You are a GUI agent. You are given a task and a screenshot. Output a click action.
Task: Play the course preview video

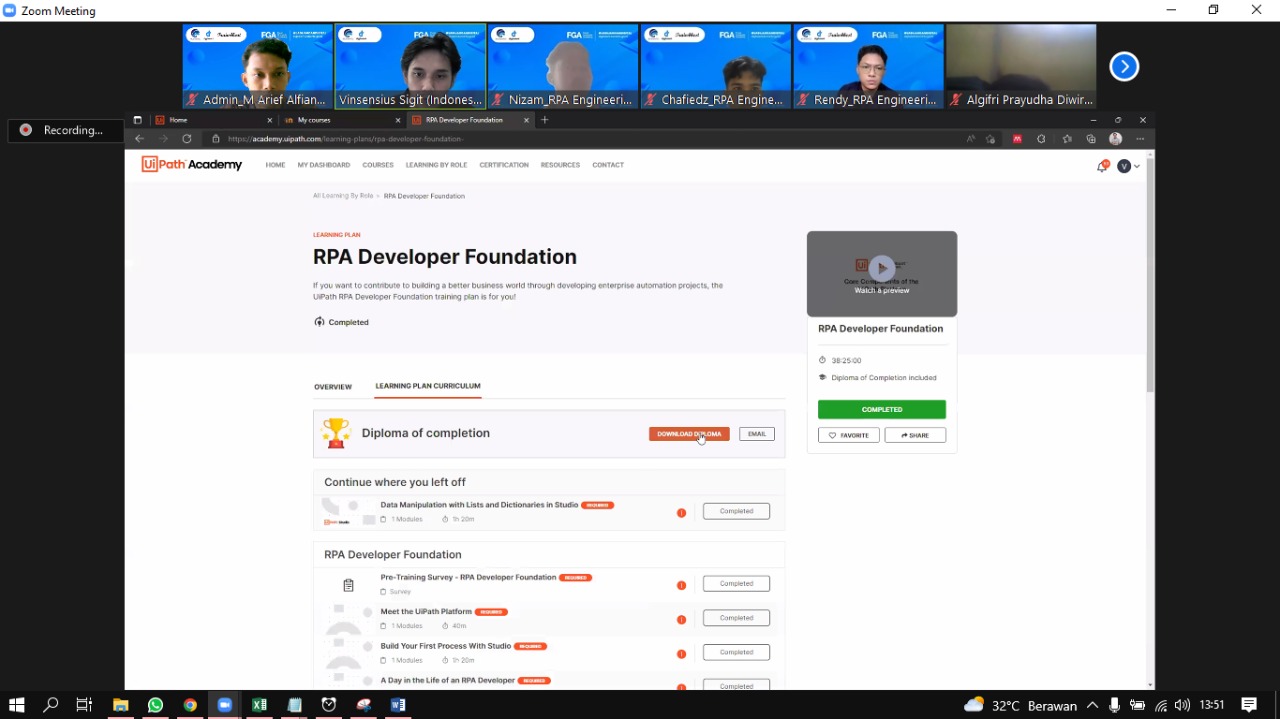881,268
